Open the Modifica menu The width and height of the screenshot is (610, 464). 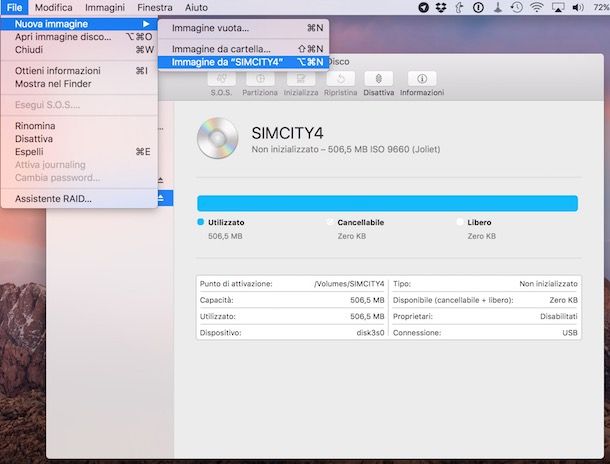click(x=53, y=7)
